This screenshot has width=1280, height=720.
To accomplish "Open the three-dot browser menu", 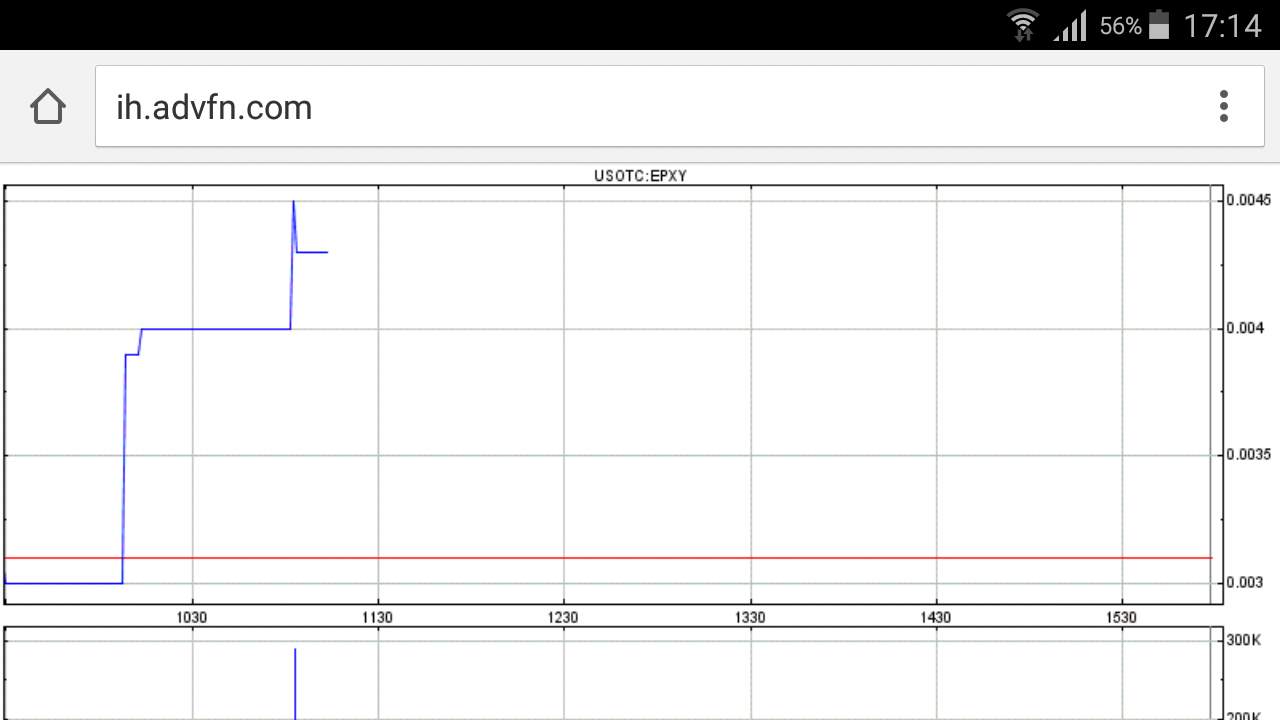I will tap(1223, 106).
